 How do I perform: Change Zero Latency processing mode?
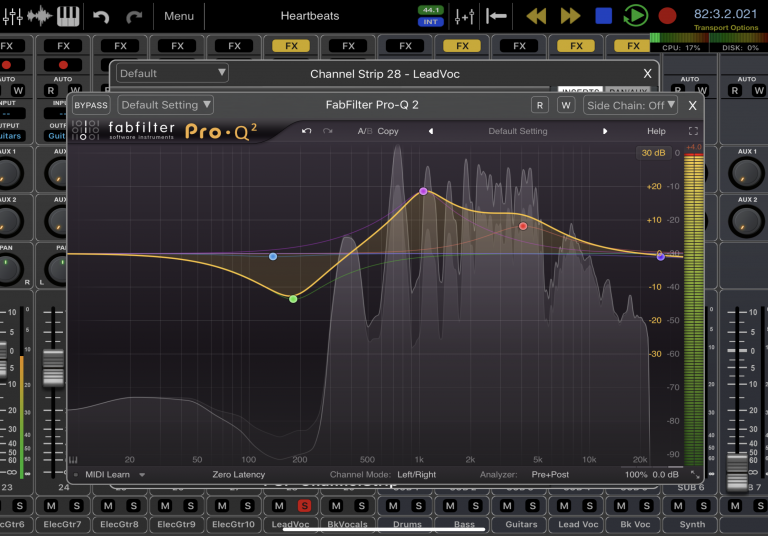coord(239,474)
